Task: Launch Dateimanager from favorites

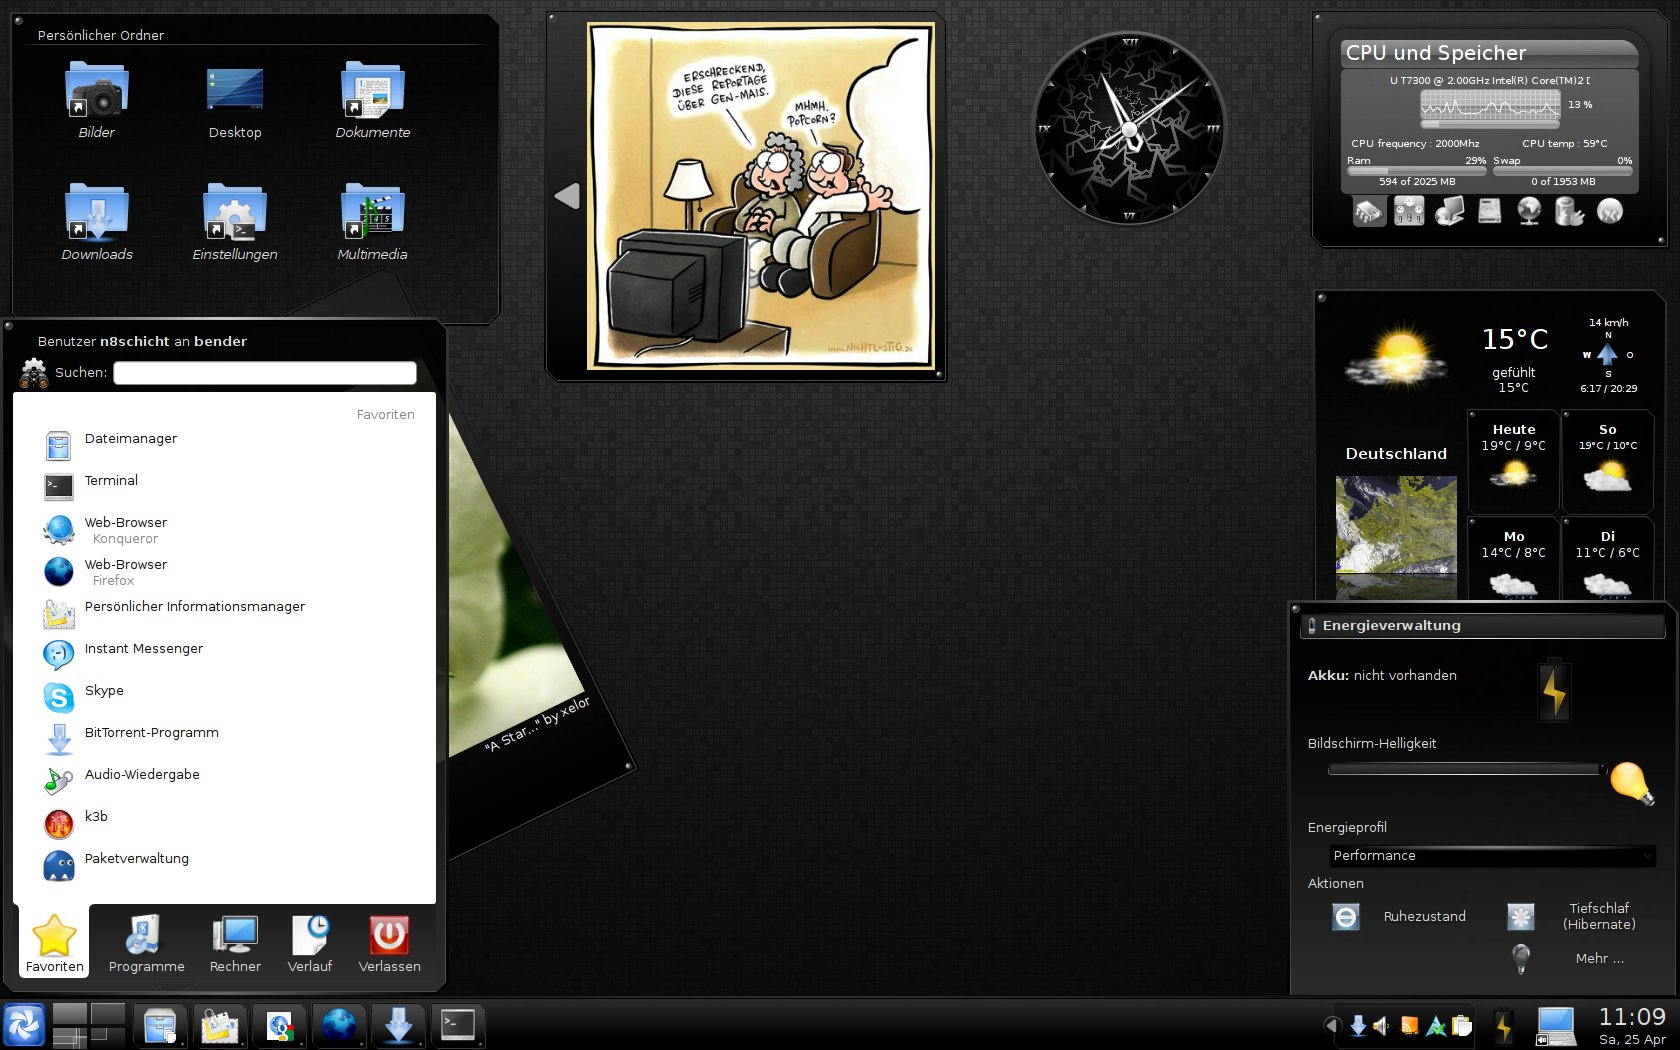Action: coord(225,445)
